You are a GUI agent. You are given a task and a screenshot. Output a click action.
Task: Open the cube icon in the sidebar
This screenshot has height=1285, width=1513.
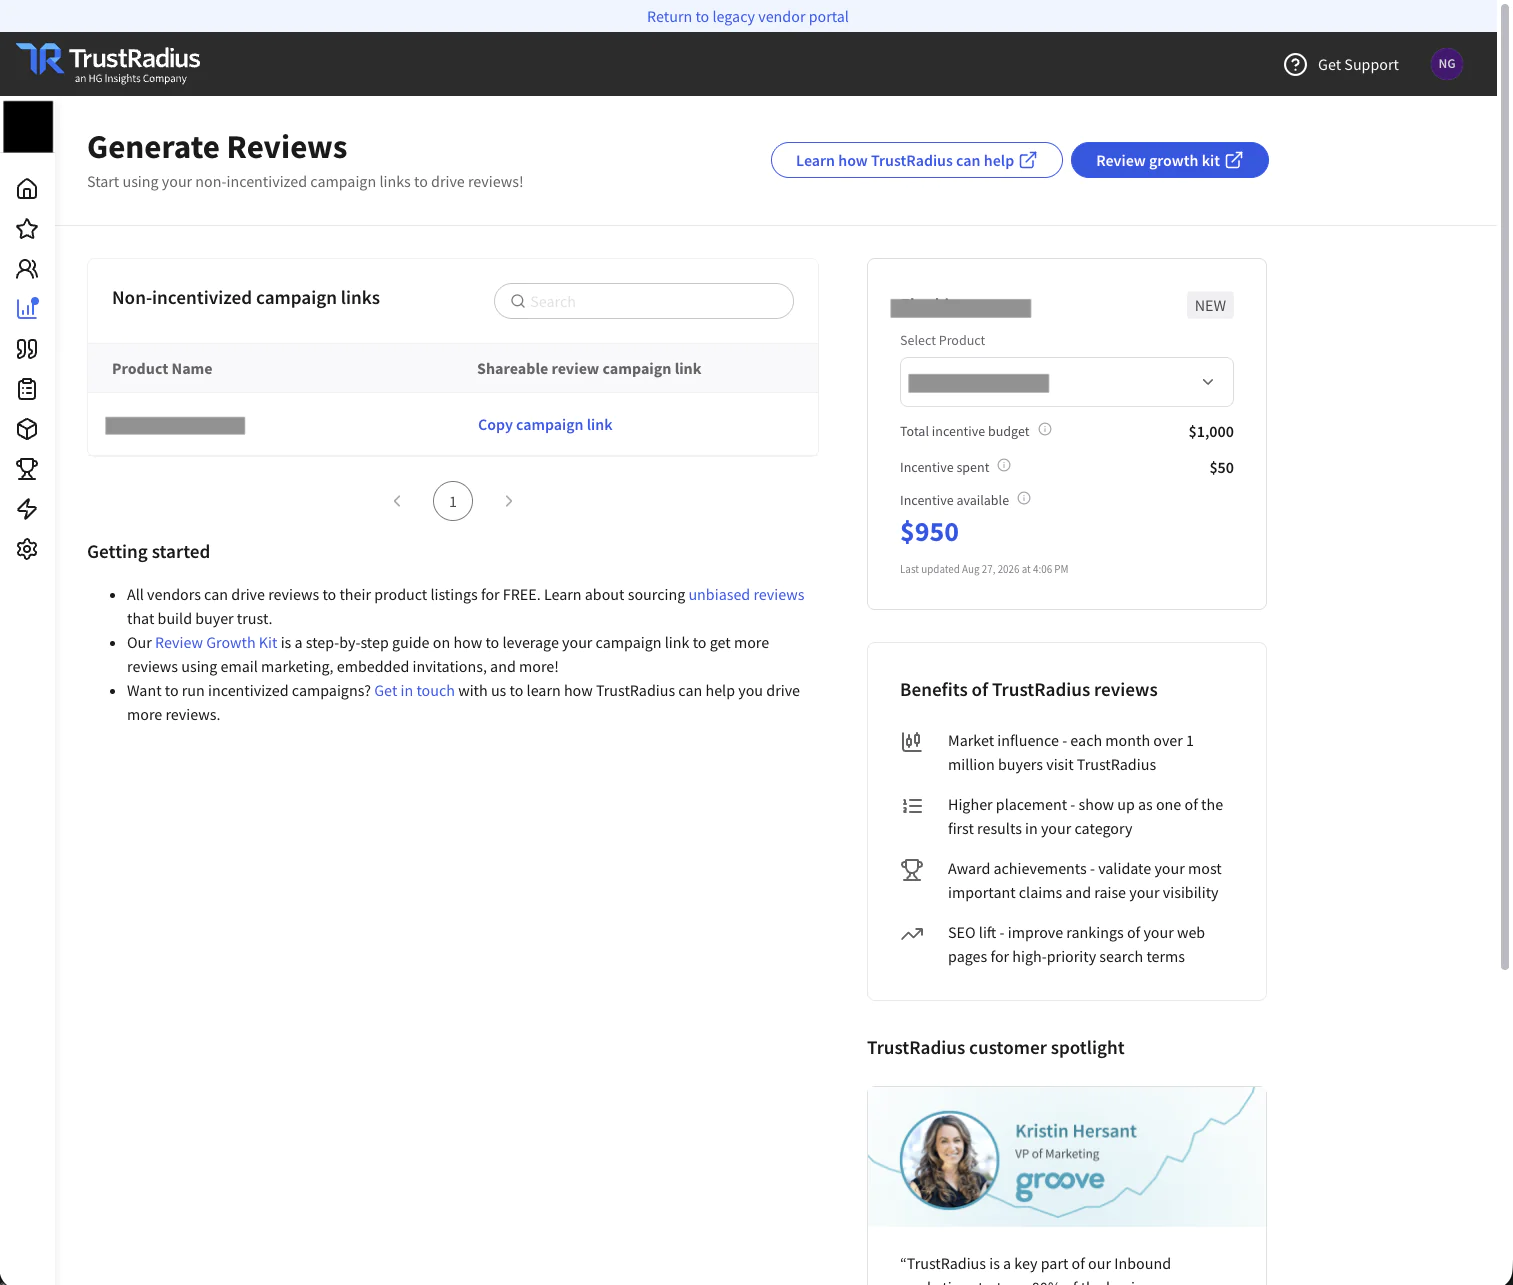tap(27, 429)
